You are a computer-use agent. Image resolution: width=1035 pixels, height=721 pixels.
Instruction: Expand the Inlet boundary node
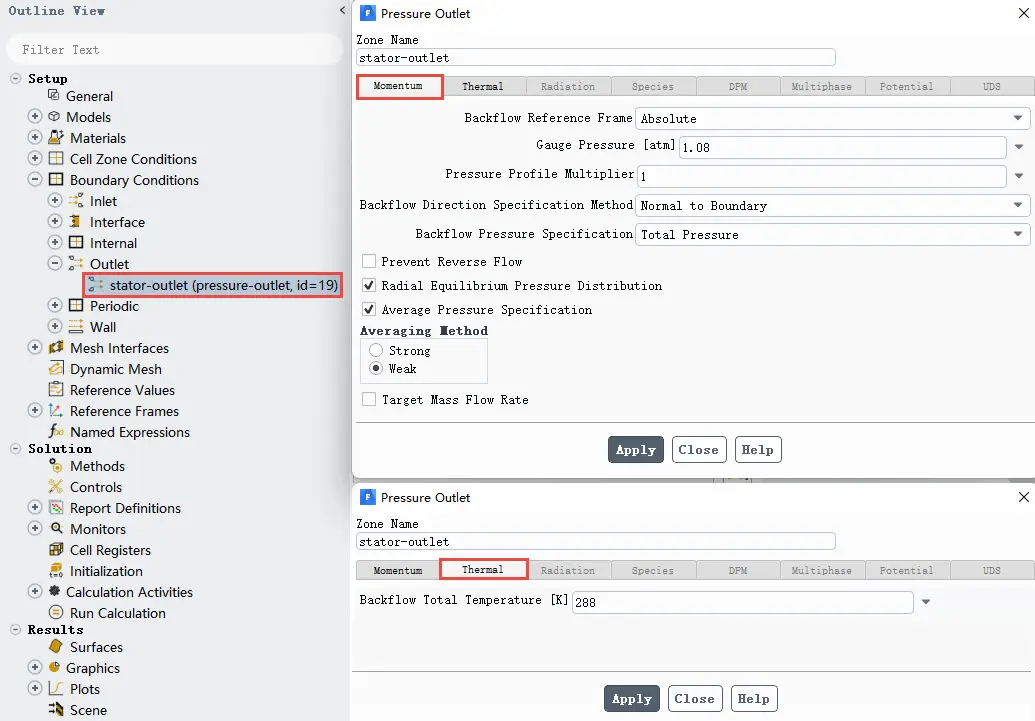tap(55, 200)
